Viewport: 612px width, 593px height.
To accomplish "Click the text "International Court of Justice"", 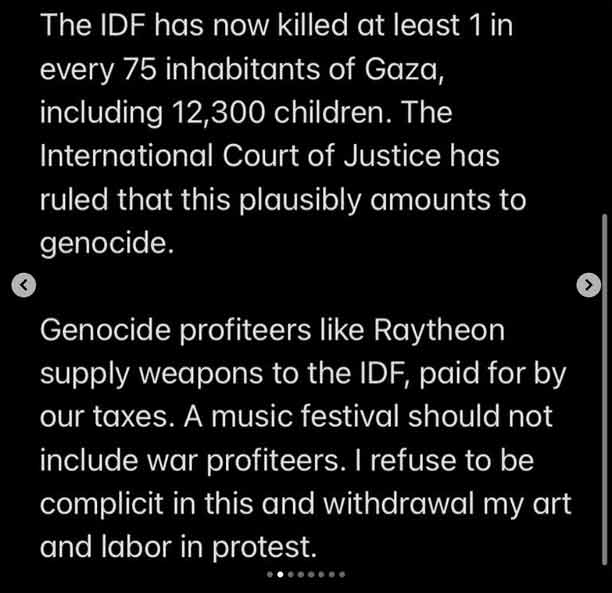I will (x=240, y=156).
